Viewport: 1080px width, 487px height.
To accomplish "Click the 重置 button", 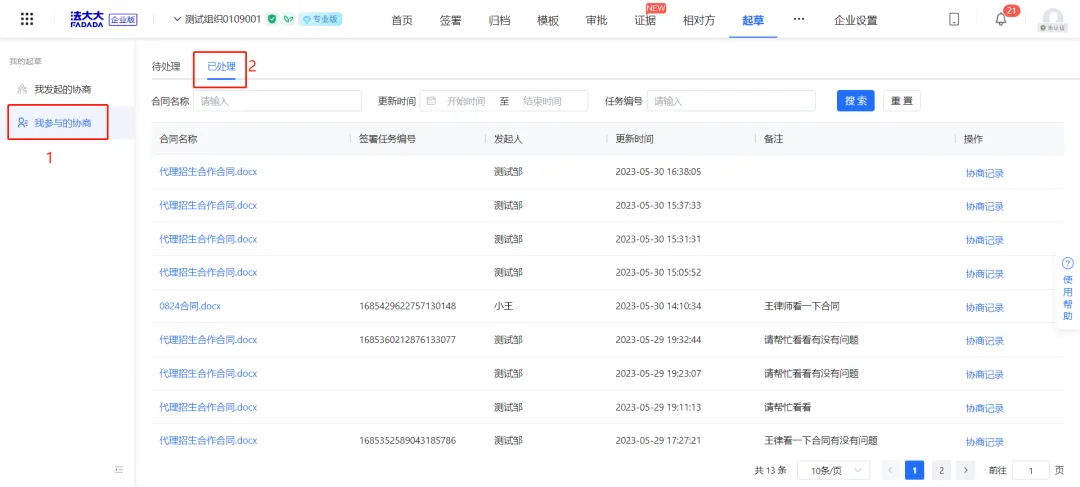I will [901, 101].
